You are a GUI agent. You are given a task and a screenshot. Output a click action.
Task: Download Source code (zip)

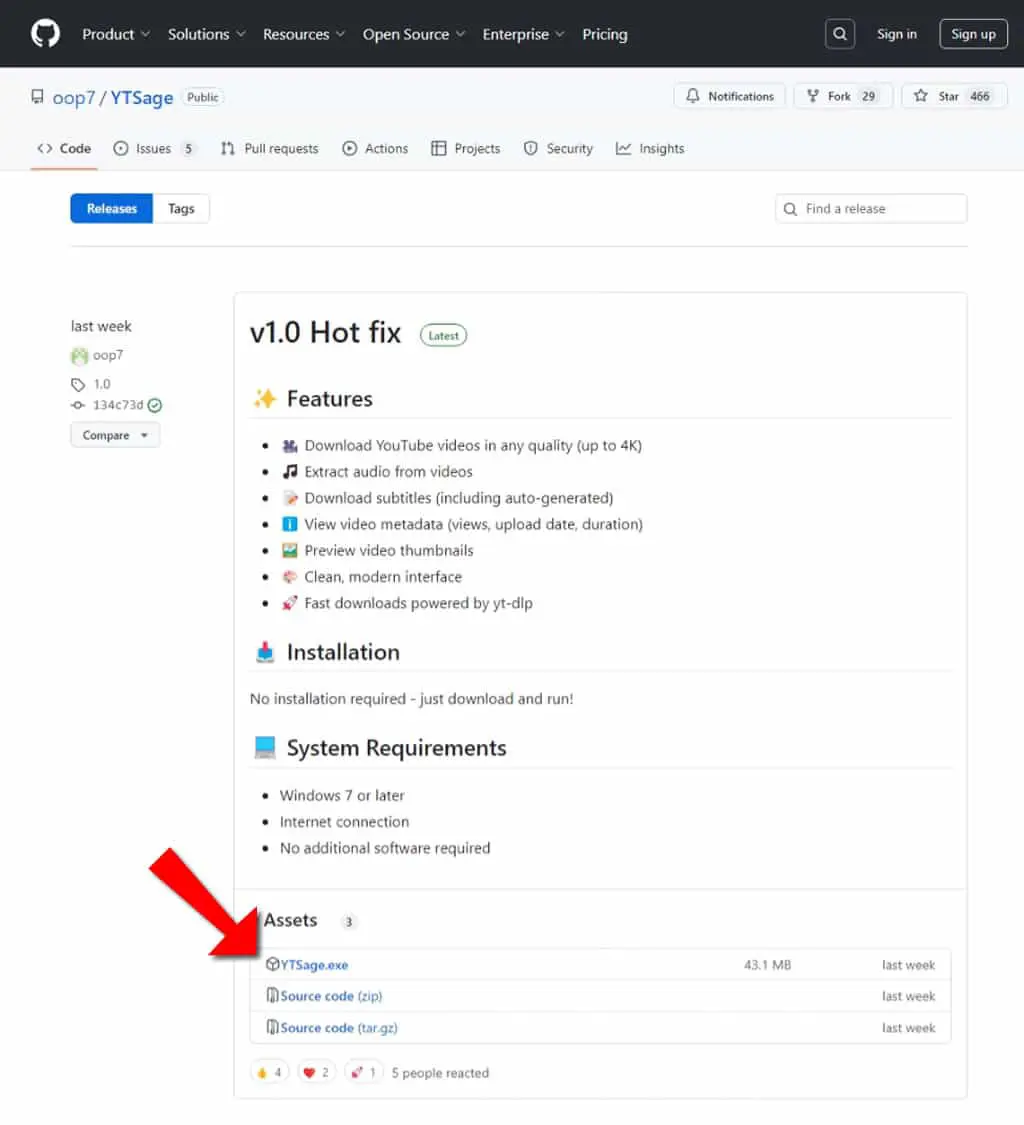coord(331,997)
